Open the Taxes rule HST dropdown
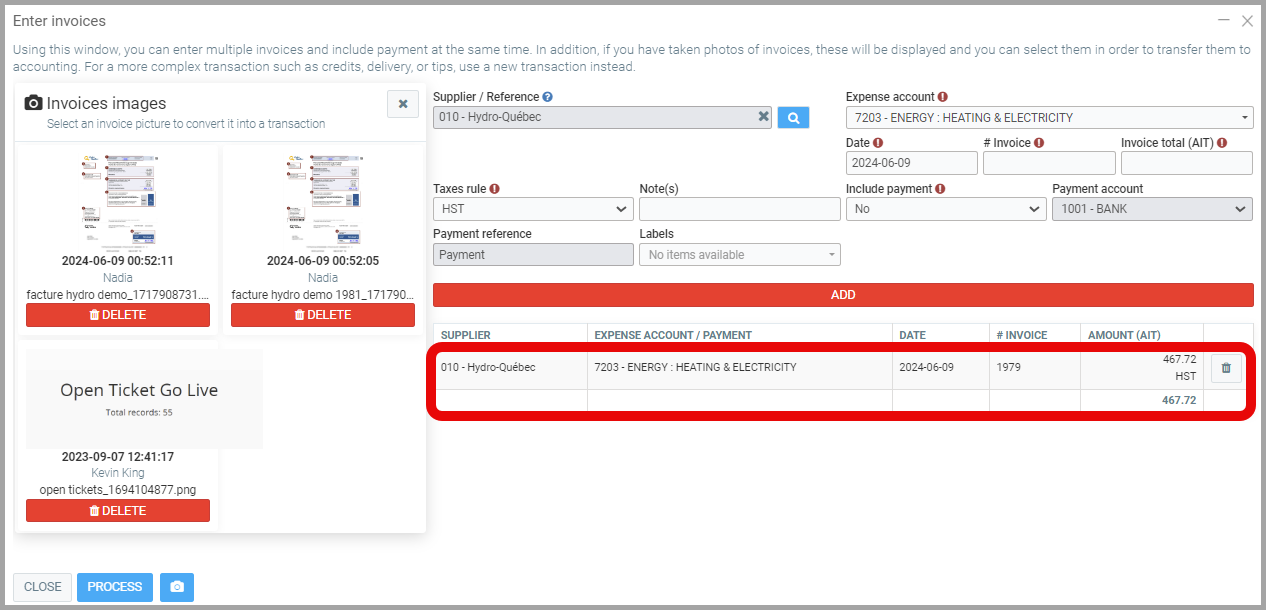Screen dimensions: 1266x610 tap(532, 210)
